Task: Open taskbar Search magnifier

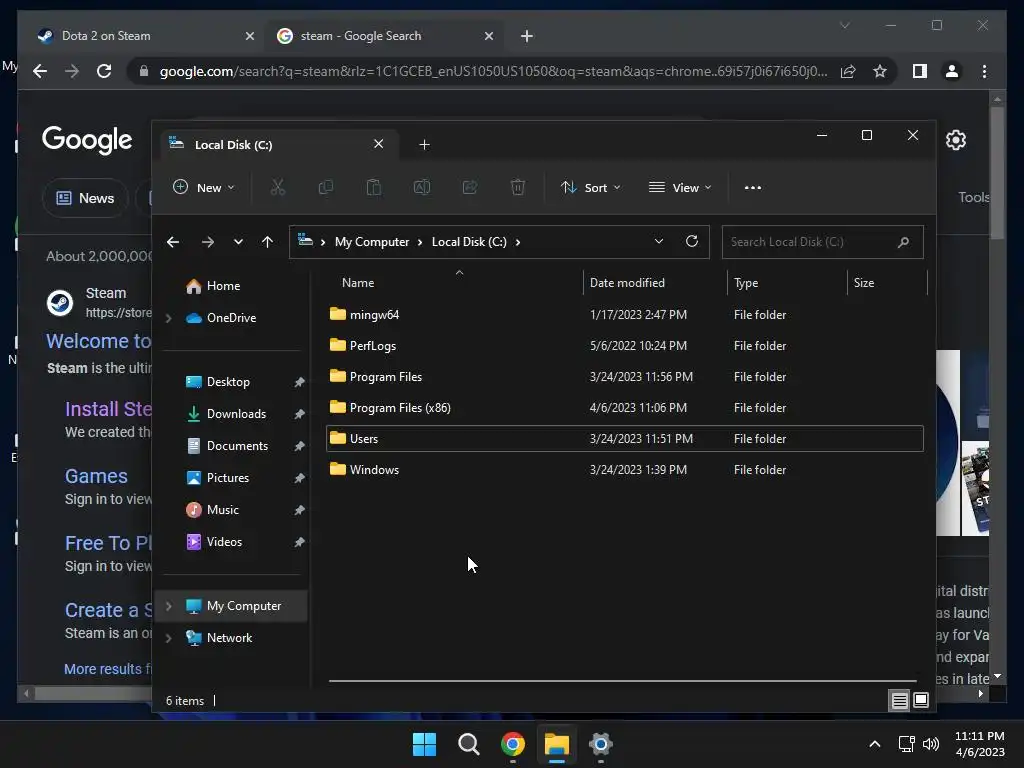Action: tap(468, 744)
